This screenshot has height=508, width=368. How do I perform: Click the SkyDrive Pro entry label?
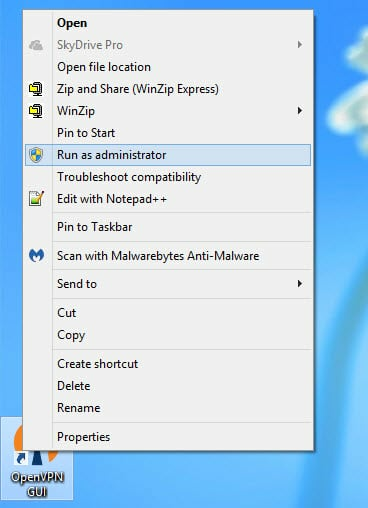pos(90,45)
